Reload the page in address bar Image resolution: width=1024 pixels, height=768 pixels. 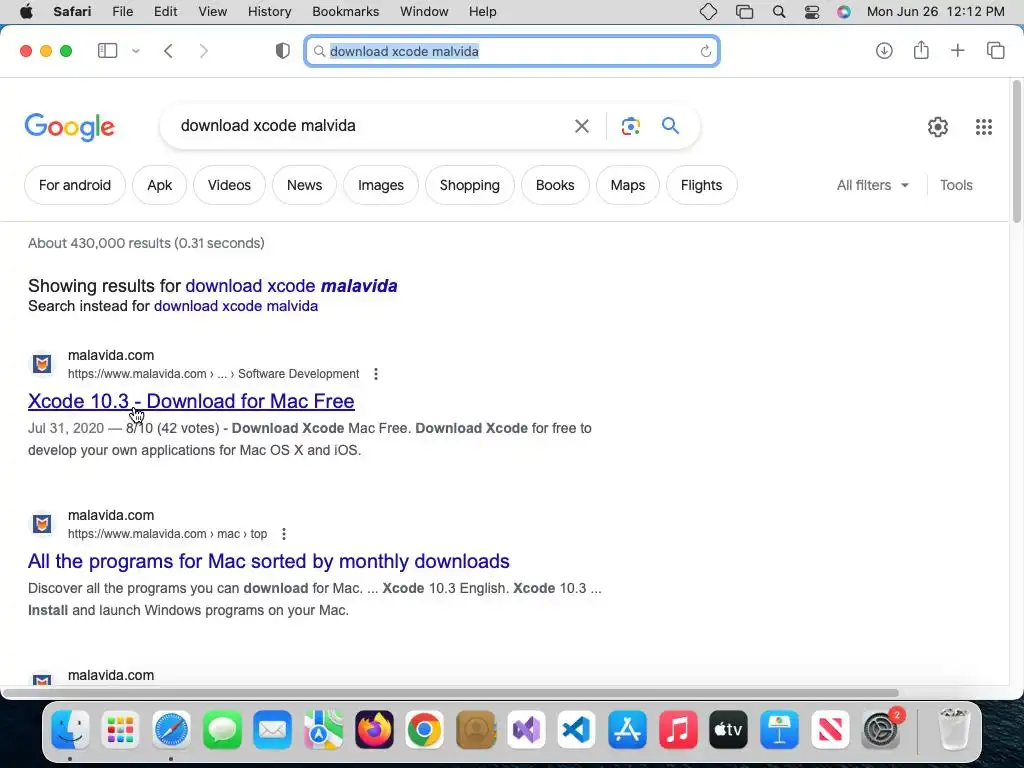[705, 51]
